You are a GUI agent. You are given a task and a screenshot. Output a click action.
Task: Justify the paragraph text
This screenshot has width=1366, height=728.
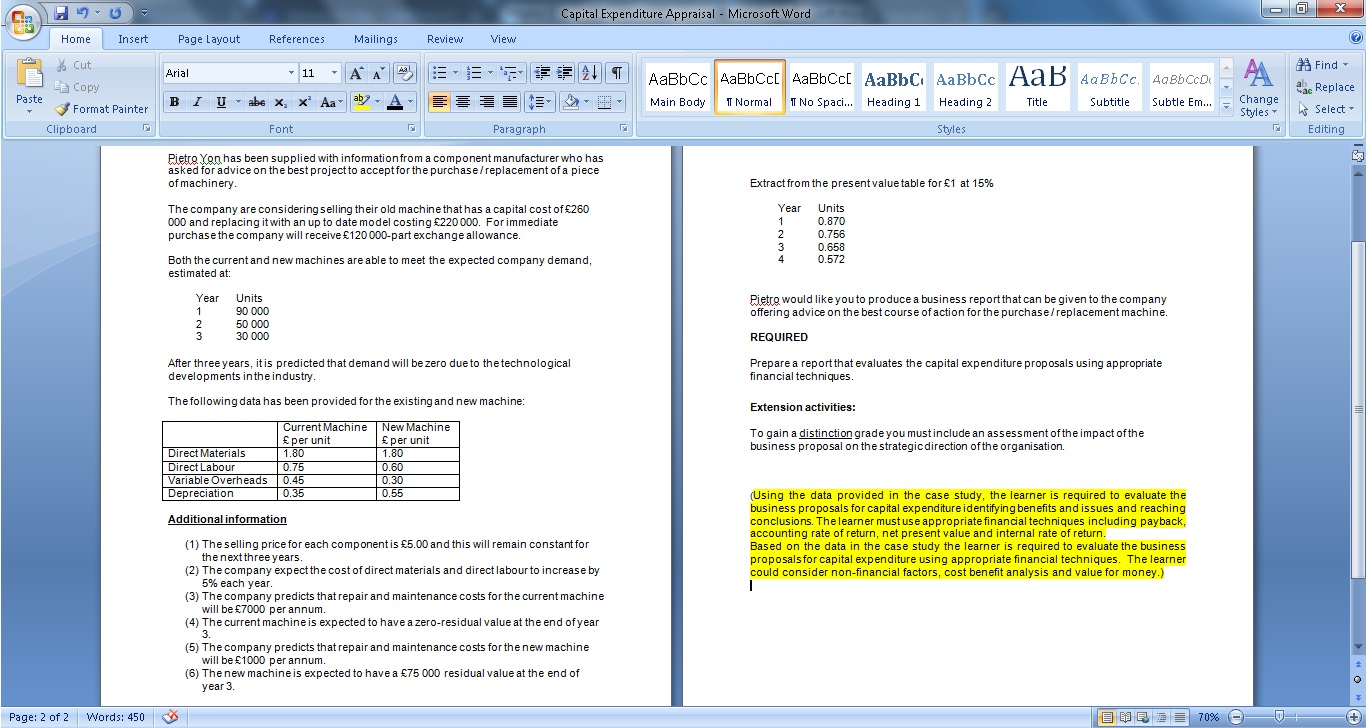point(509,102)
